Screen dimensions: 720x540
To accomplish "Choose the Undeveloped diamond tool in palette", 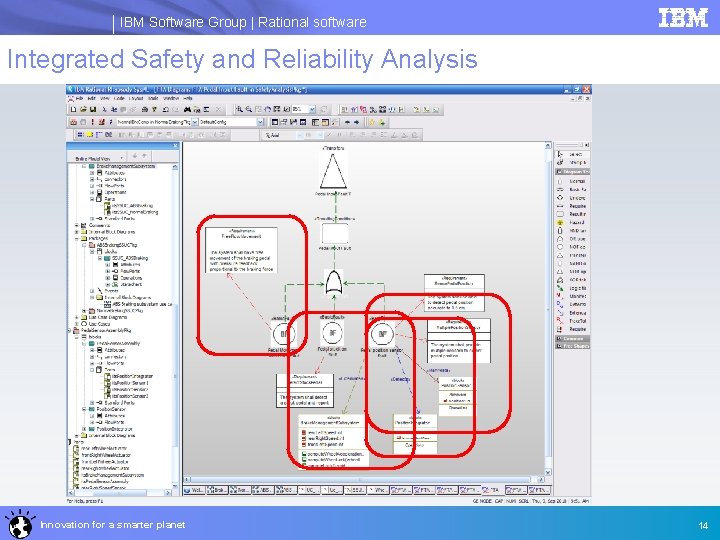I will [572, 197].
